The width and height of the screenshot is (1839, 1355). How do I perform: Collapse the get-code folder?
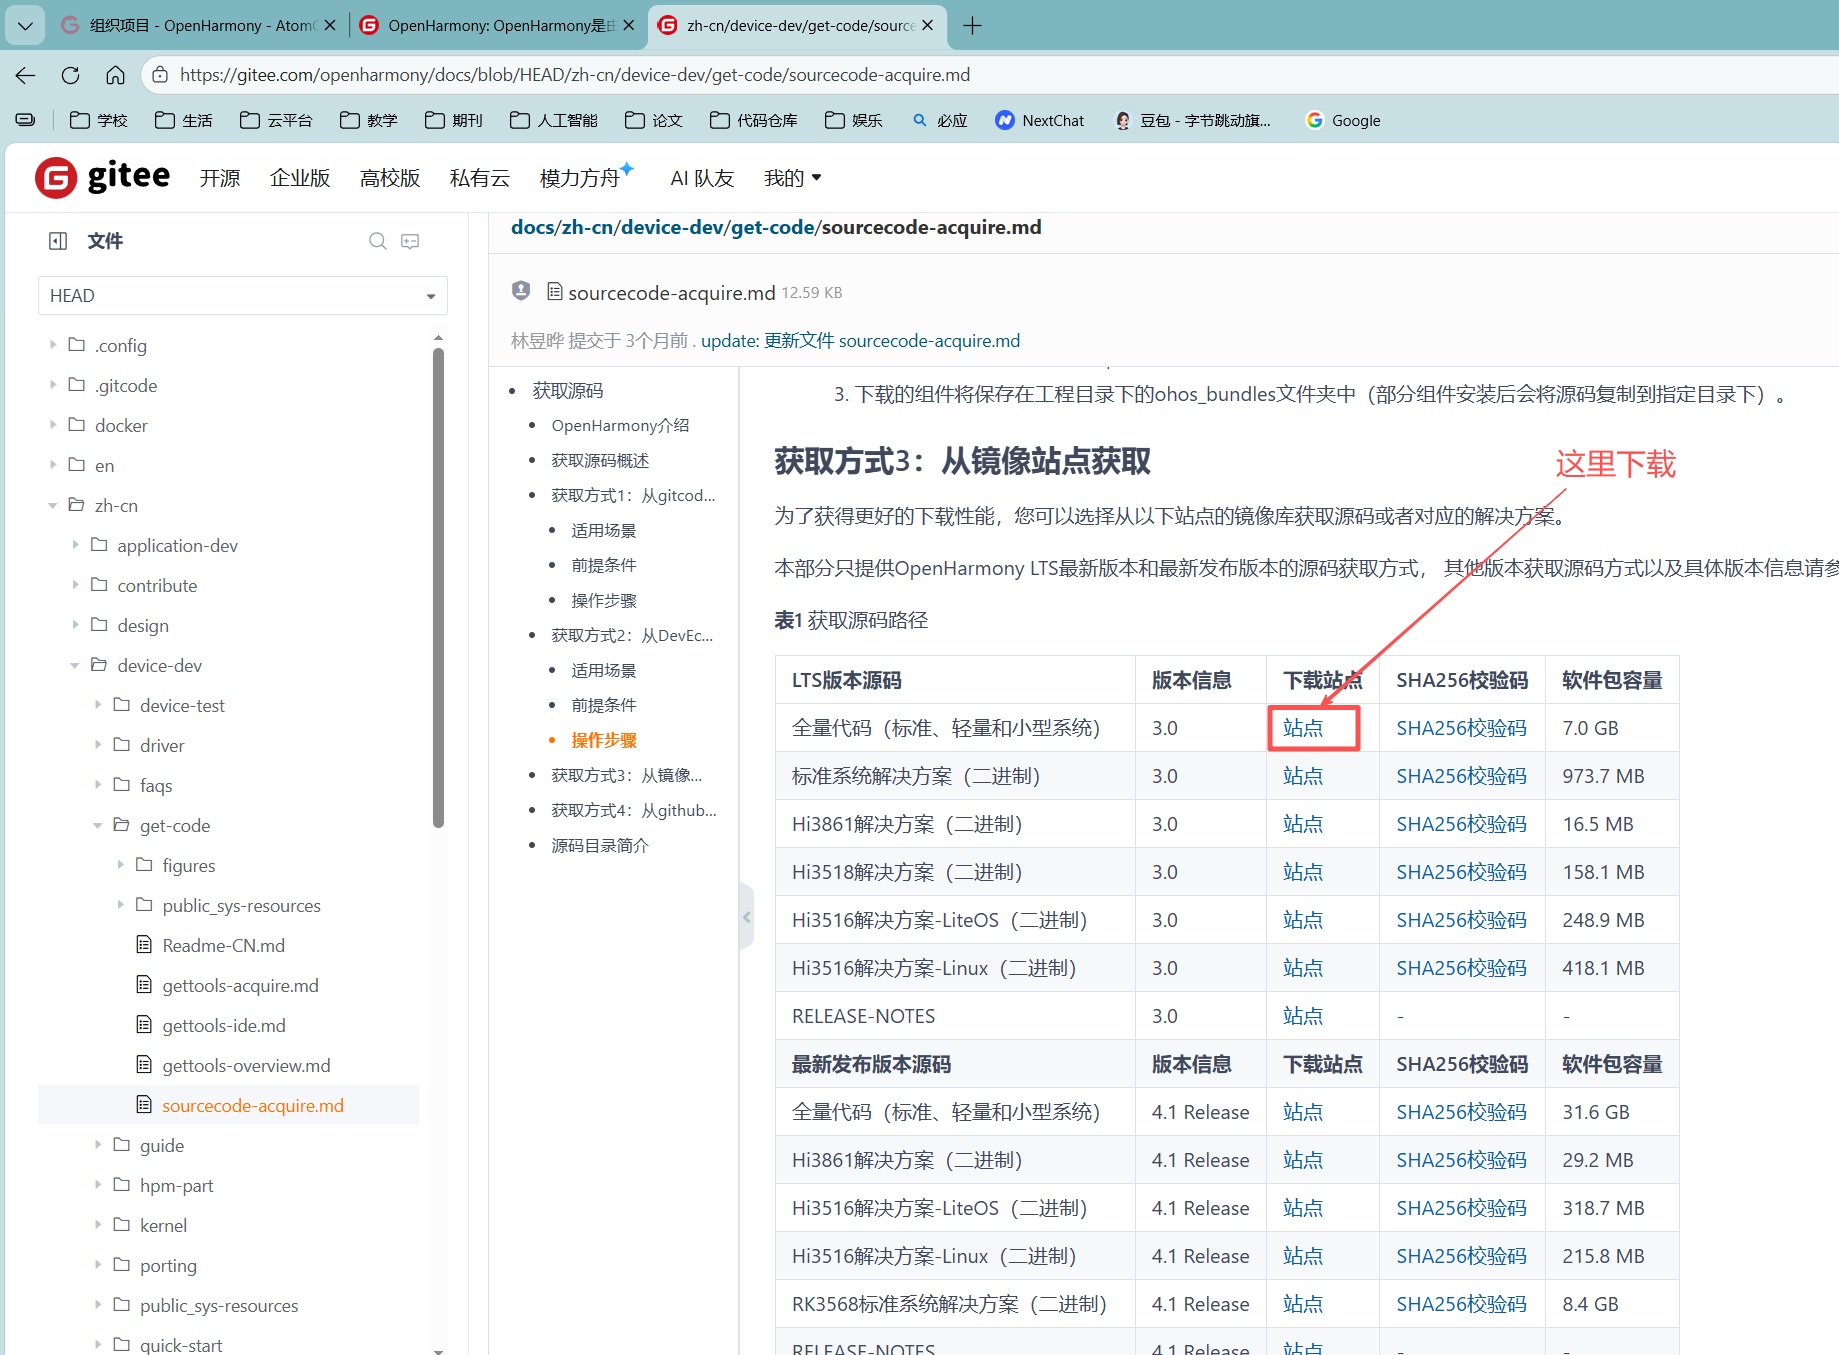pos(98,825)
